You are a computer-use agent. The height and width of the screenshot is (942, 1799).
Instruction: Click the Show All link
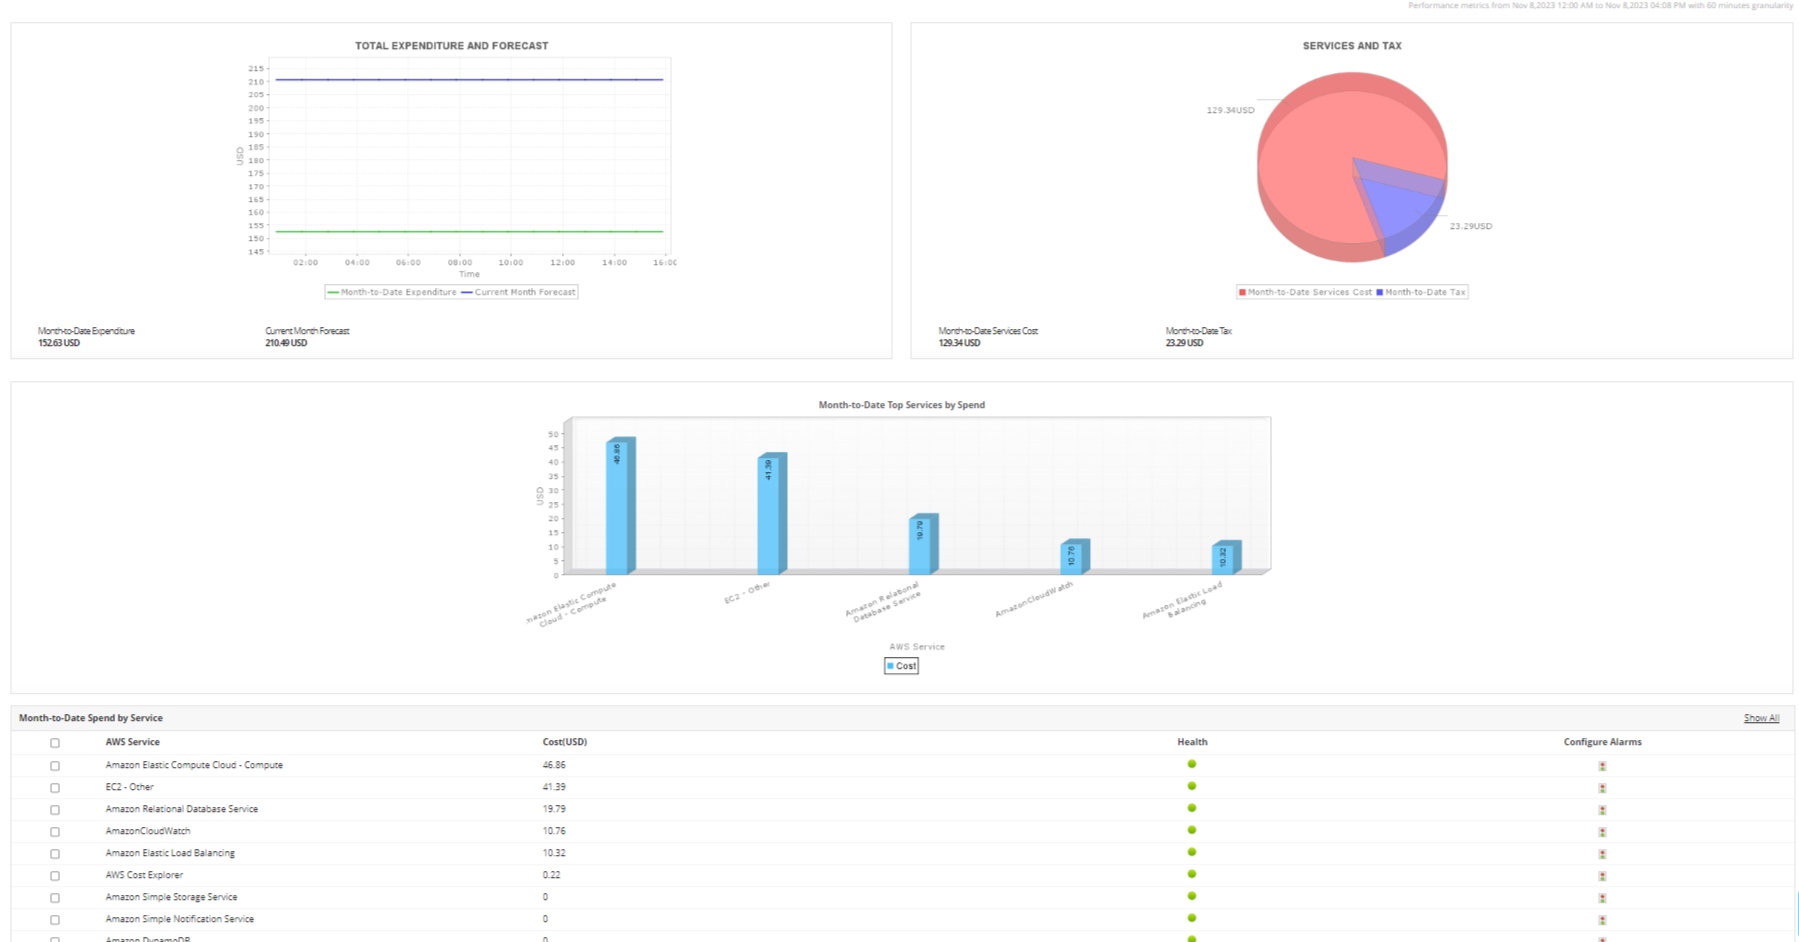(x=1760, y=717)
